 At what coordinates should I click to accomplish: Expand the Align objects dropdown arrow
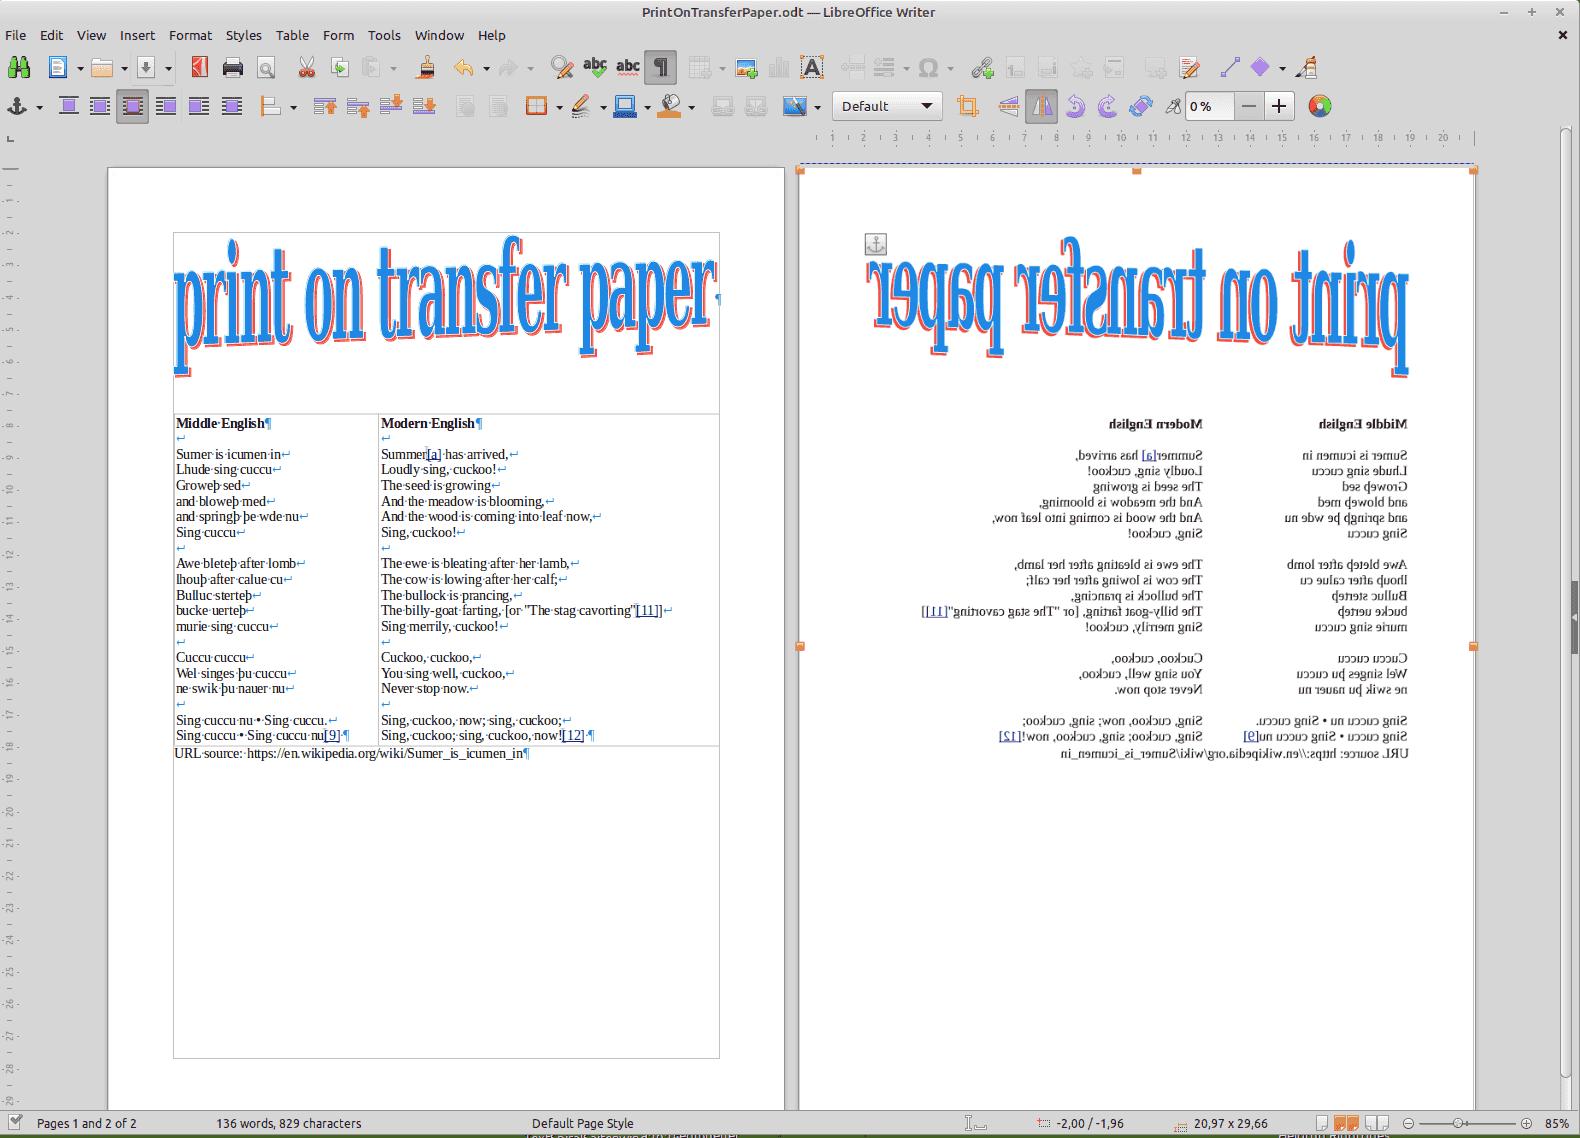pyautogui.click(x=293, y=107)
